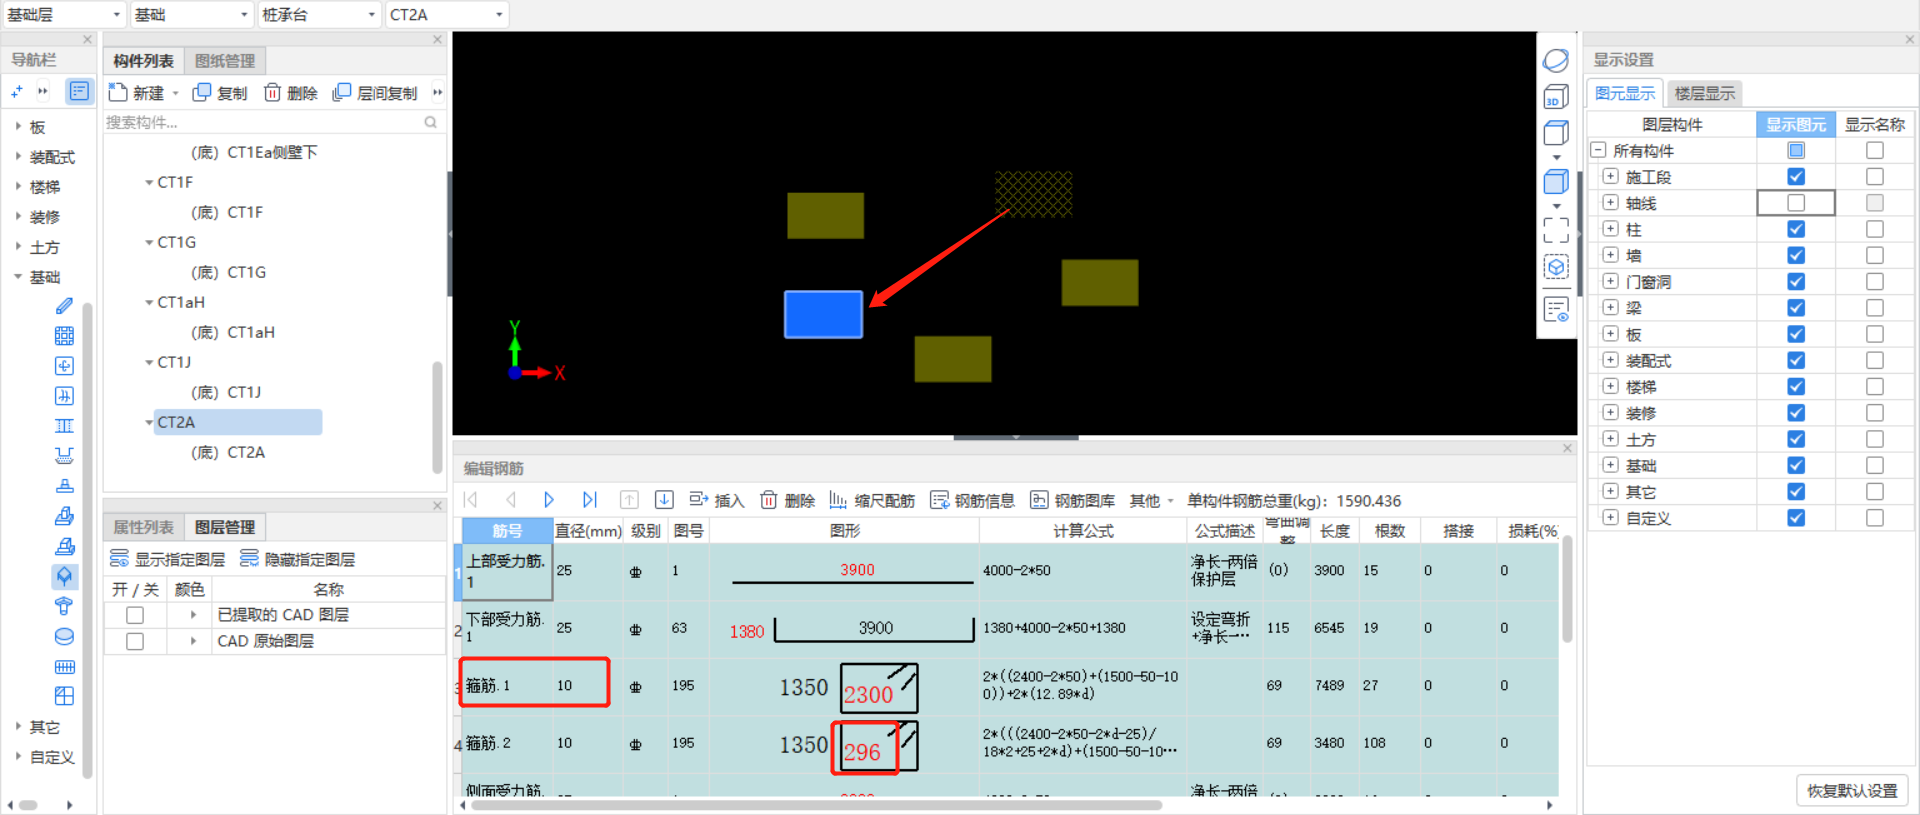Viewport: 1920px width, 815px height.
Task: Click the 删除 trash icon in component list toolbar
Action: [x=272, y=92]
